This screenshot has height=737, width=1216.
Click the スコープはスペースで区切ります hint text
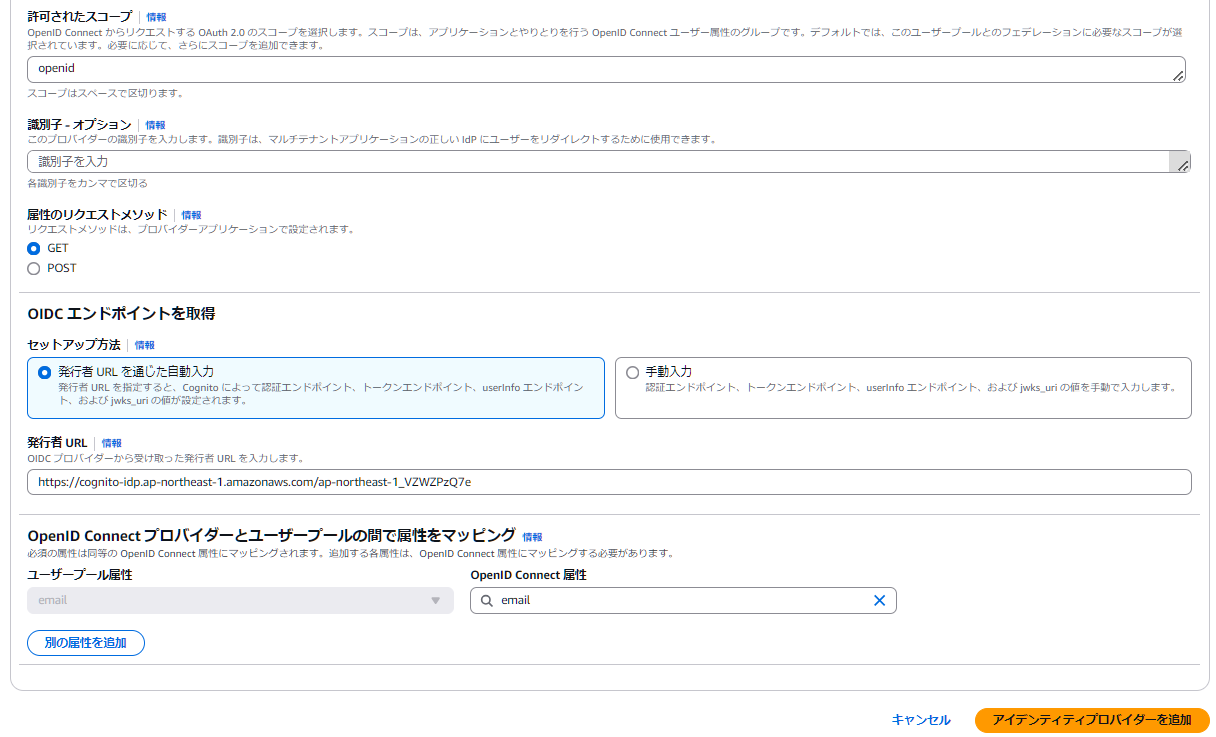click(105, 93)
